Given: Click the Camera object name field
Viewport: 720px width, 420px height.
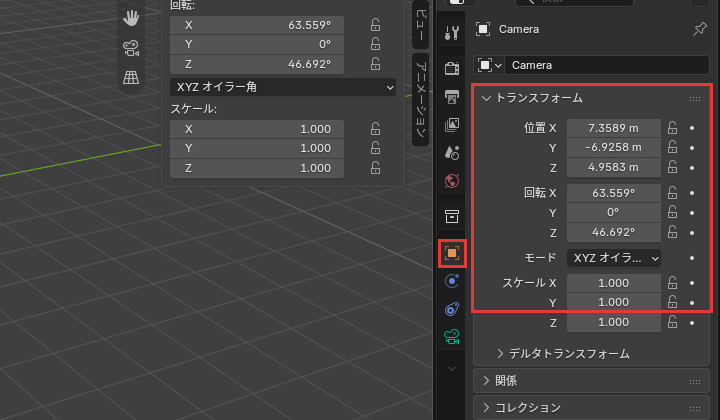Looking at the screenshot, I should (x=607, y=65).
